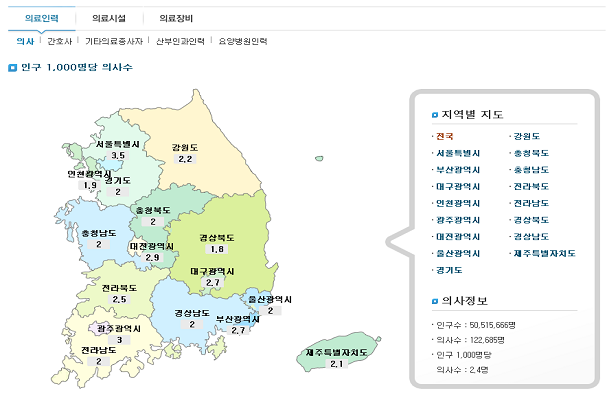Select 서울특별시 label on the map

coord(118,144)
